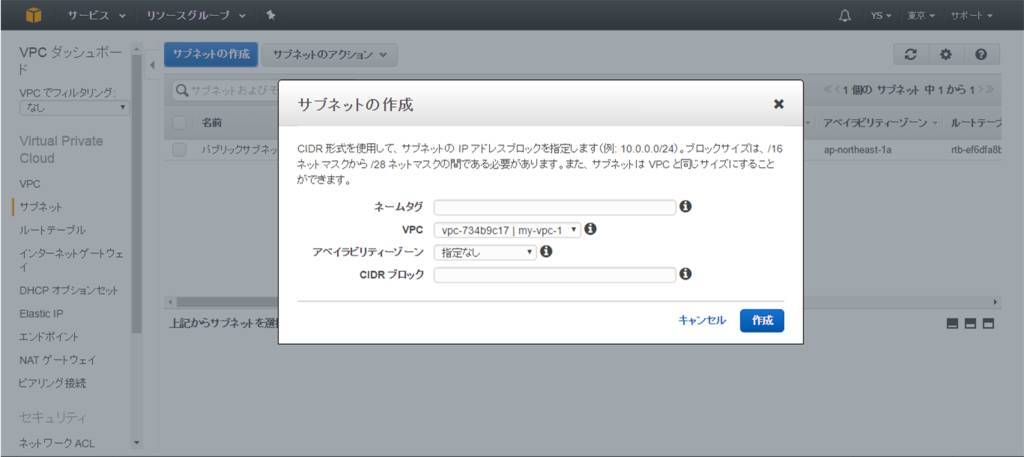Click the rtb-ef6dfa8b route table cell
This screenshot has width=1024, height=457.
[976, 150]
